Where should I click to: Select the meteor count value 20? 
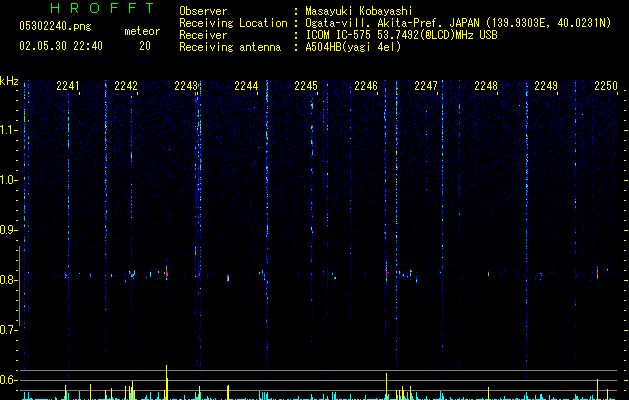[x=145, y=46]
